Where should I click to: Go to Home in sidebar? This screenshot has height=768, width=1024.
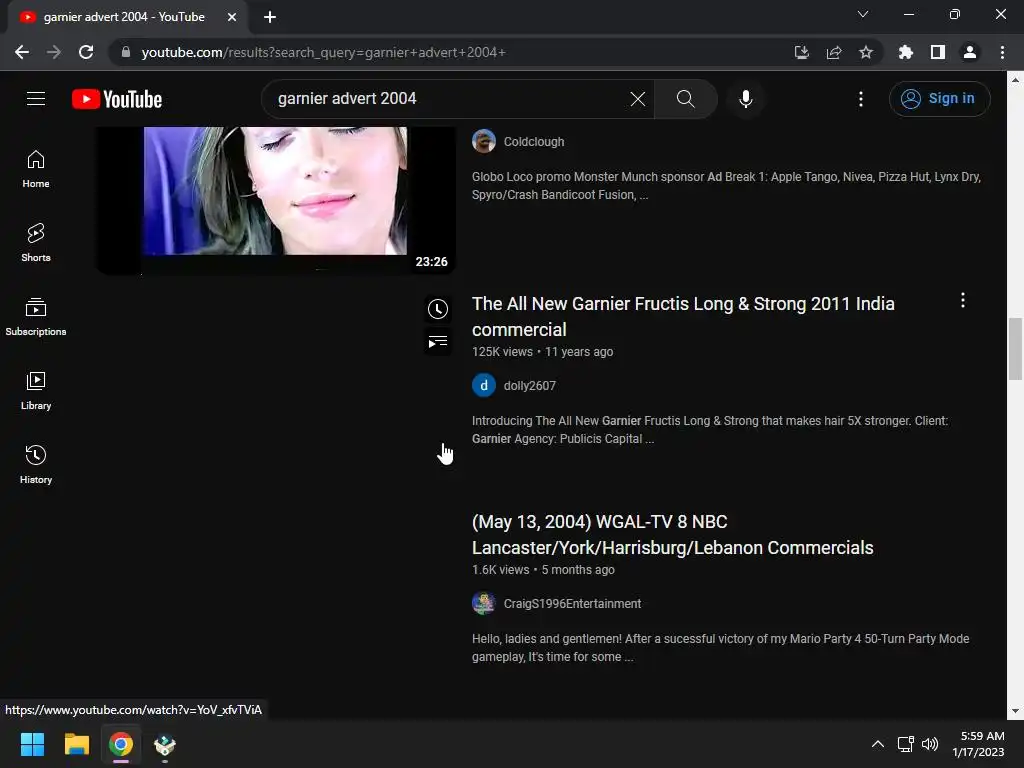click(x=36, y=169)
